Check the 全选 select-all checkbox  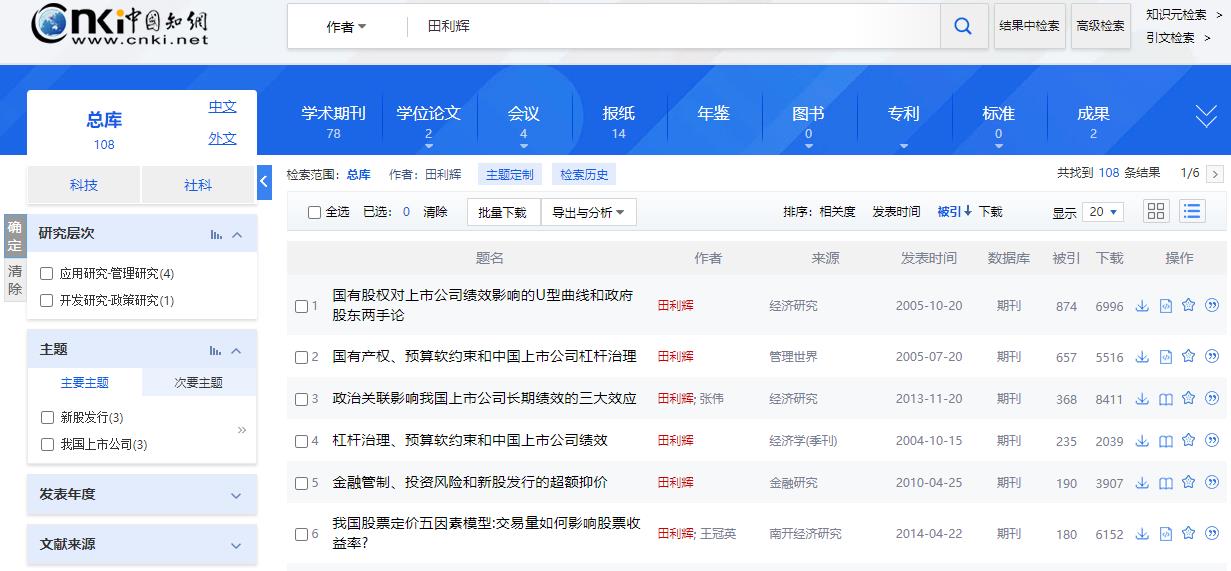314,212
